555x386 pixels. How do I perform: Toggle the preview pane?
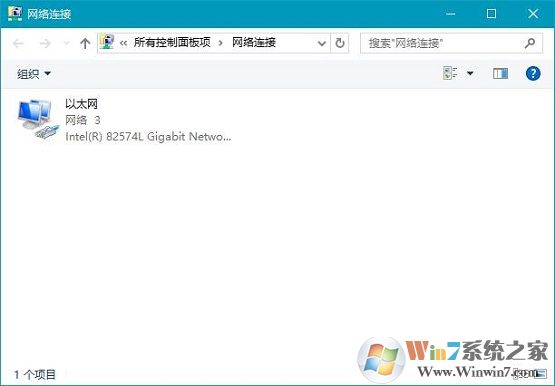(500, 73)
